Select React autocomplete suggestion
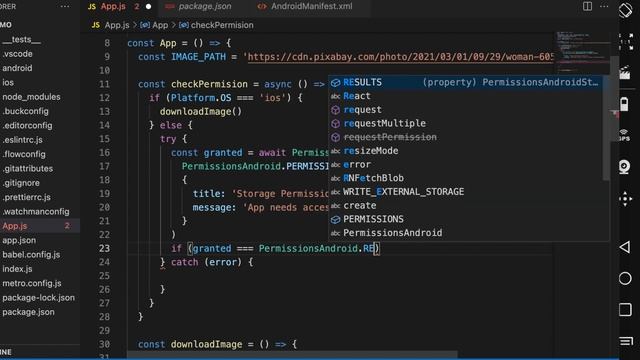 coord(465,96)
